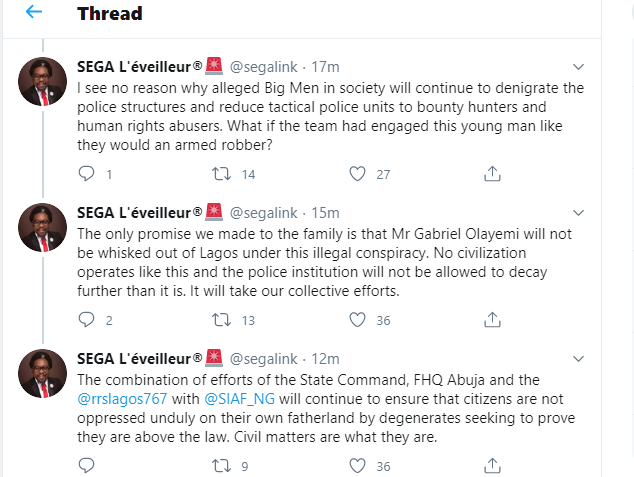Retweet the third tweet with 9 retweets

[x=223, y=466]
